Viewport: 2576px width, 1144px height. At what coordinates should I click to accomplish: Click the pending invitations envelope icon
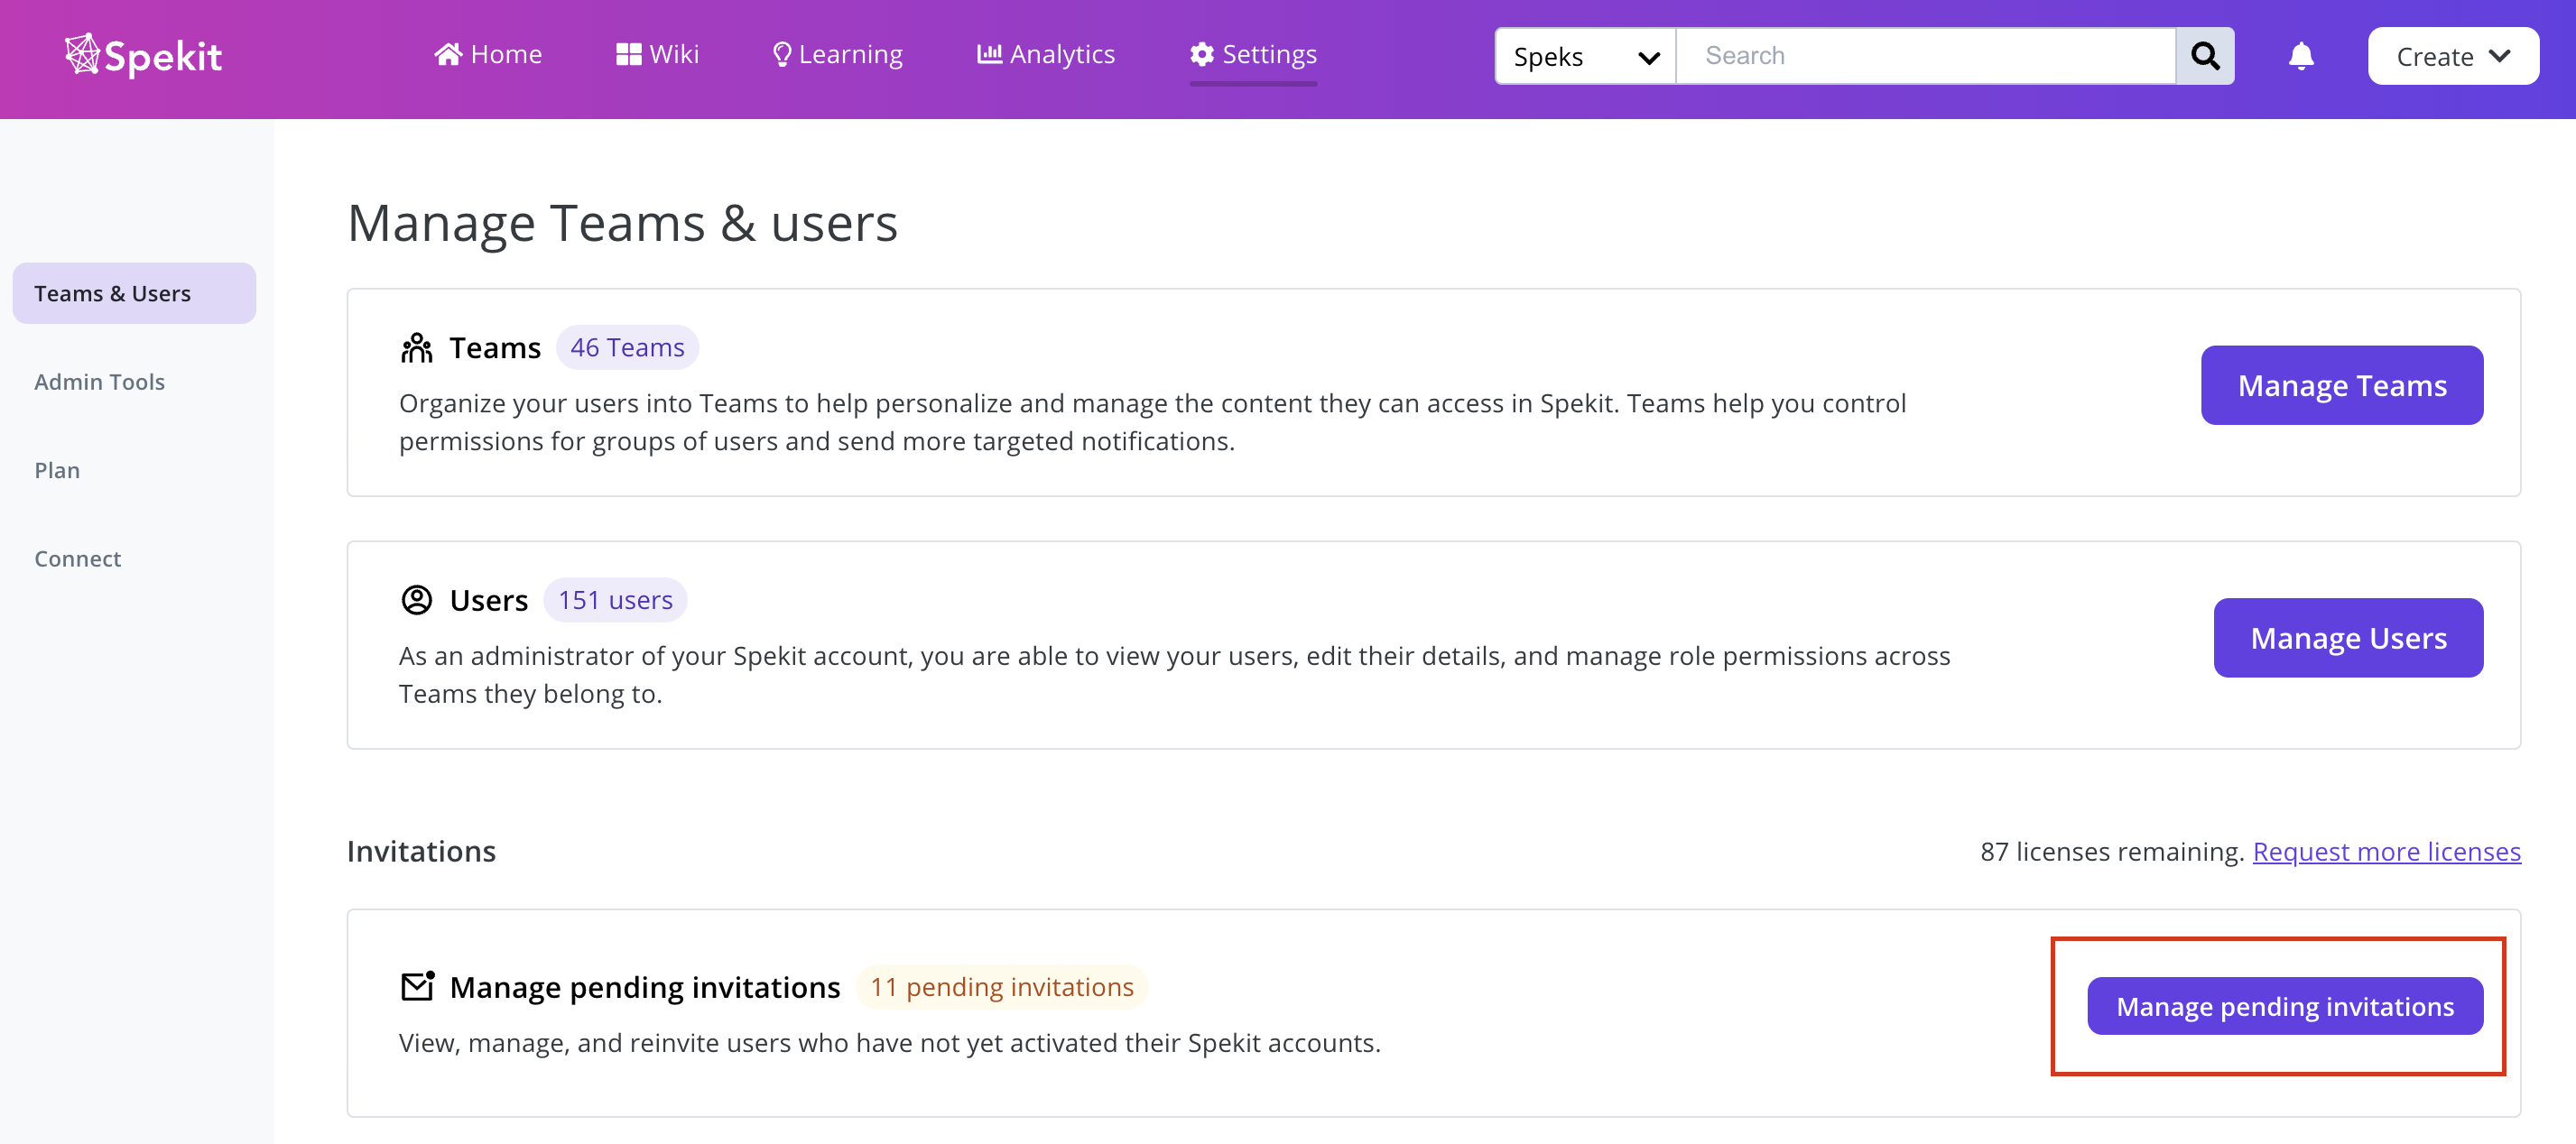(x=417, y=986)
